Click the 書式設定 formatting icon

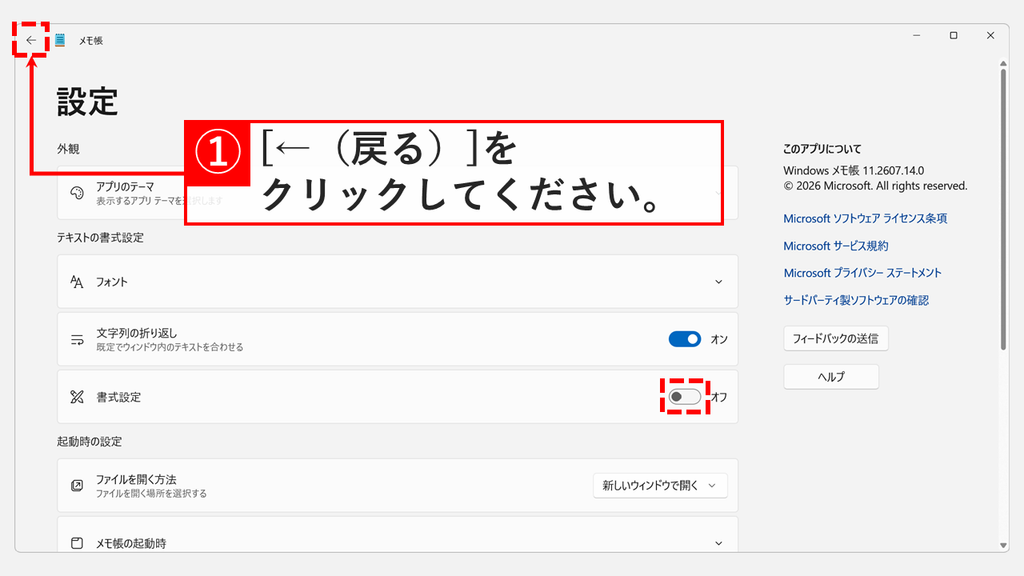point(77,397)
